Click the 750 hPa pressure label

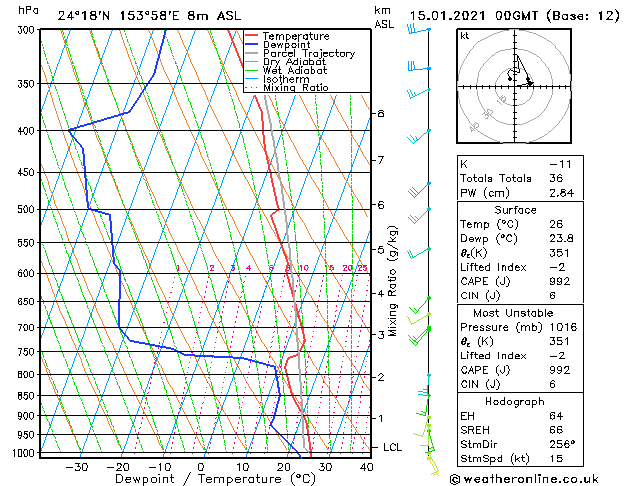coord(28,352)
